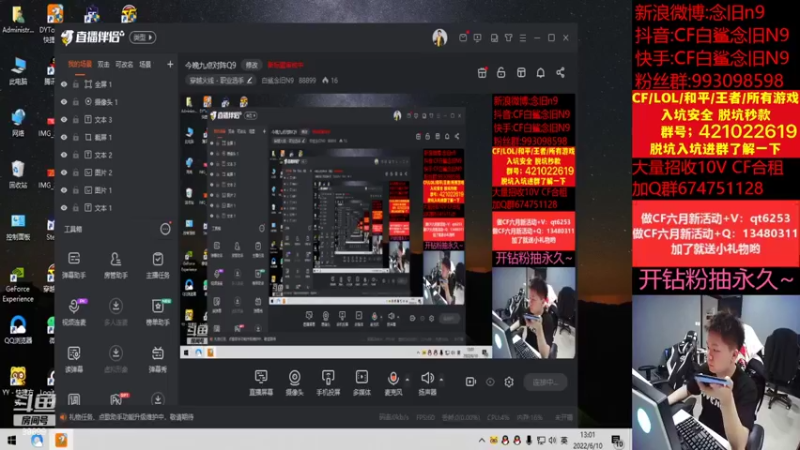
Task: Open the 弹幕秀 danmaku show tool
Action: (x=158, y=359)
